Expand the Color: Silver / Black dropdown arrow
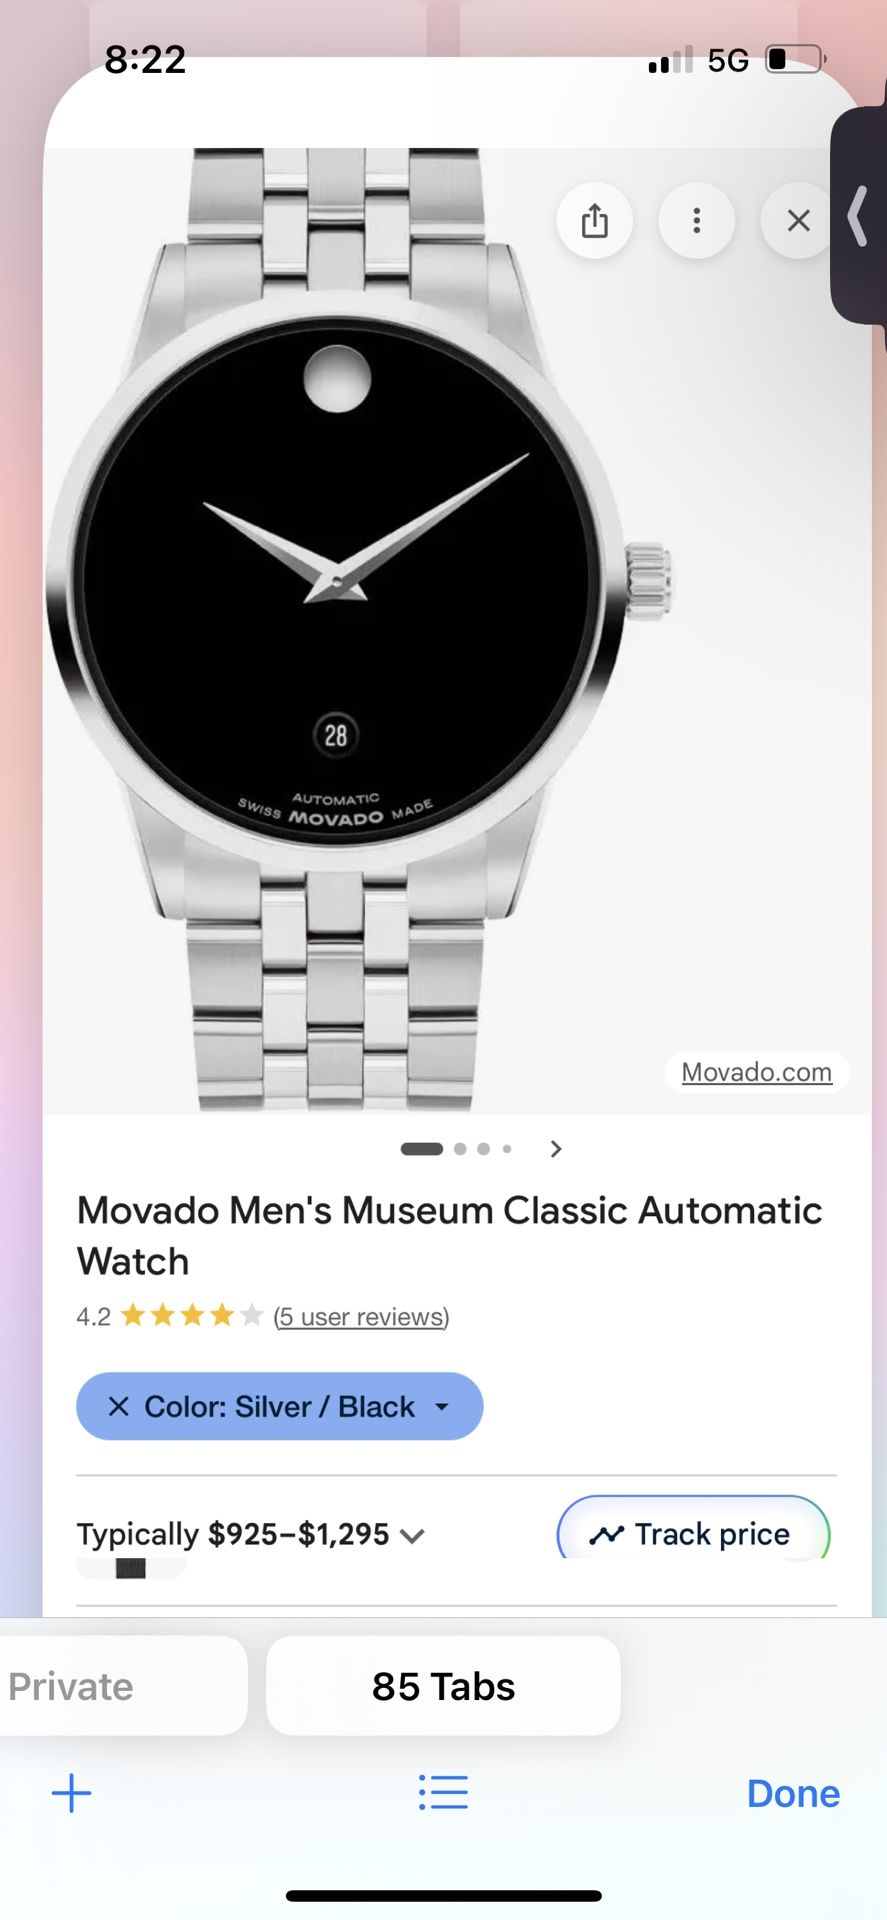The height and width of the screenshot is (1920, 887). click(441, 1406)
